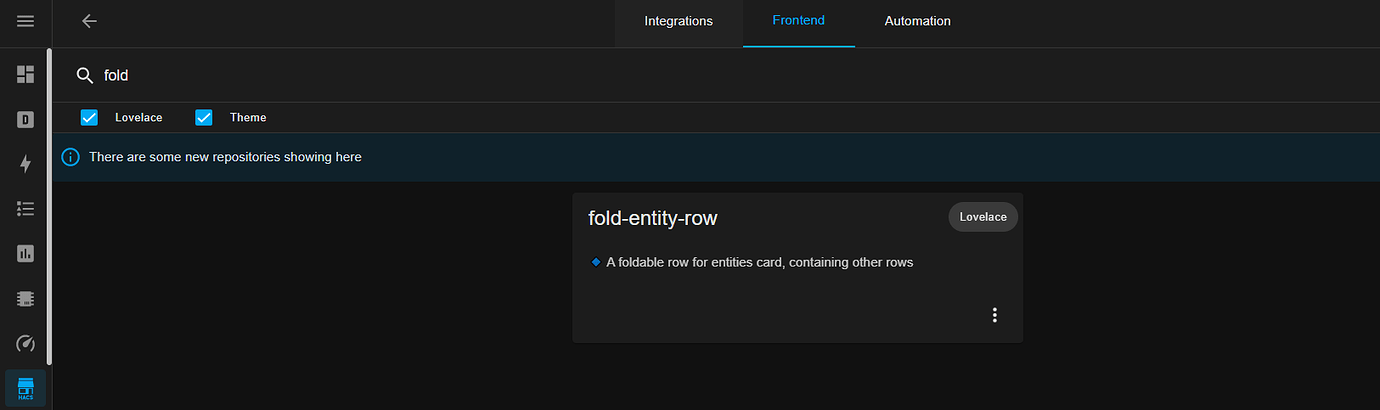1380x410 pixels.
Task: Open the History chart sidebar icon
Action: click(26, 254)
